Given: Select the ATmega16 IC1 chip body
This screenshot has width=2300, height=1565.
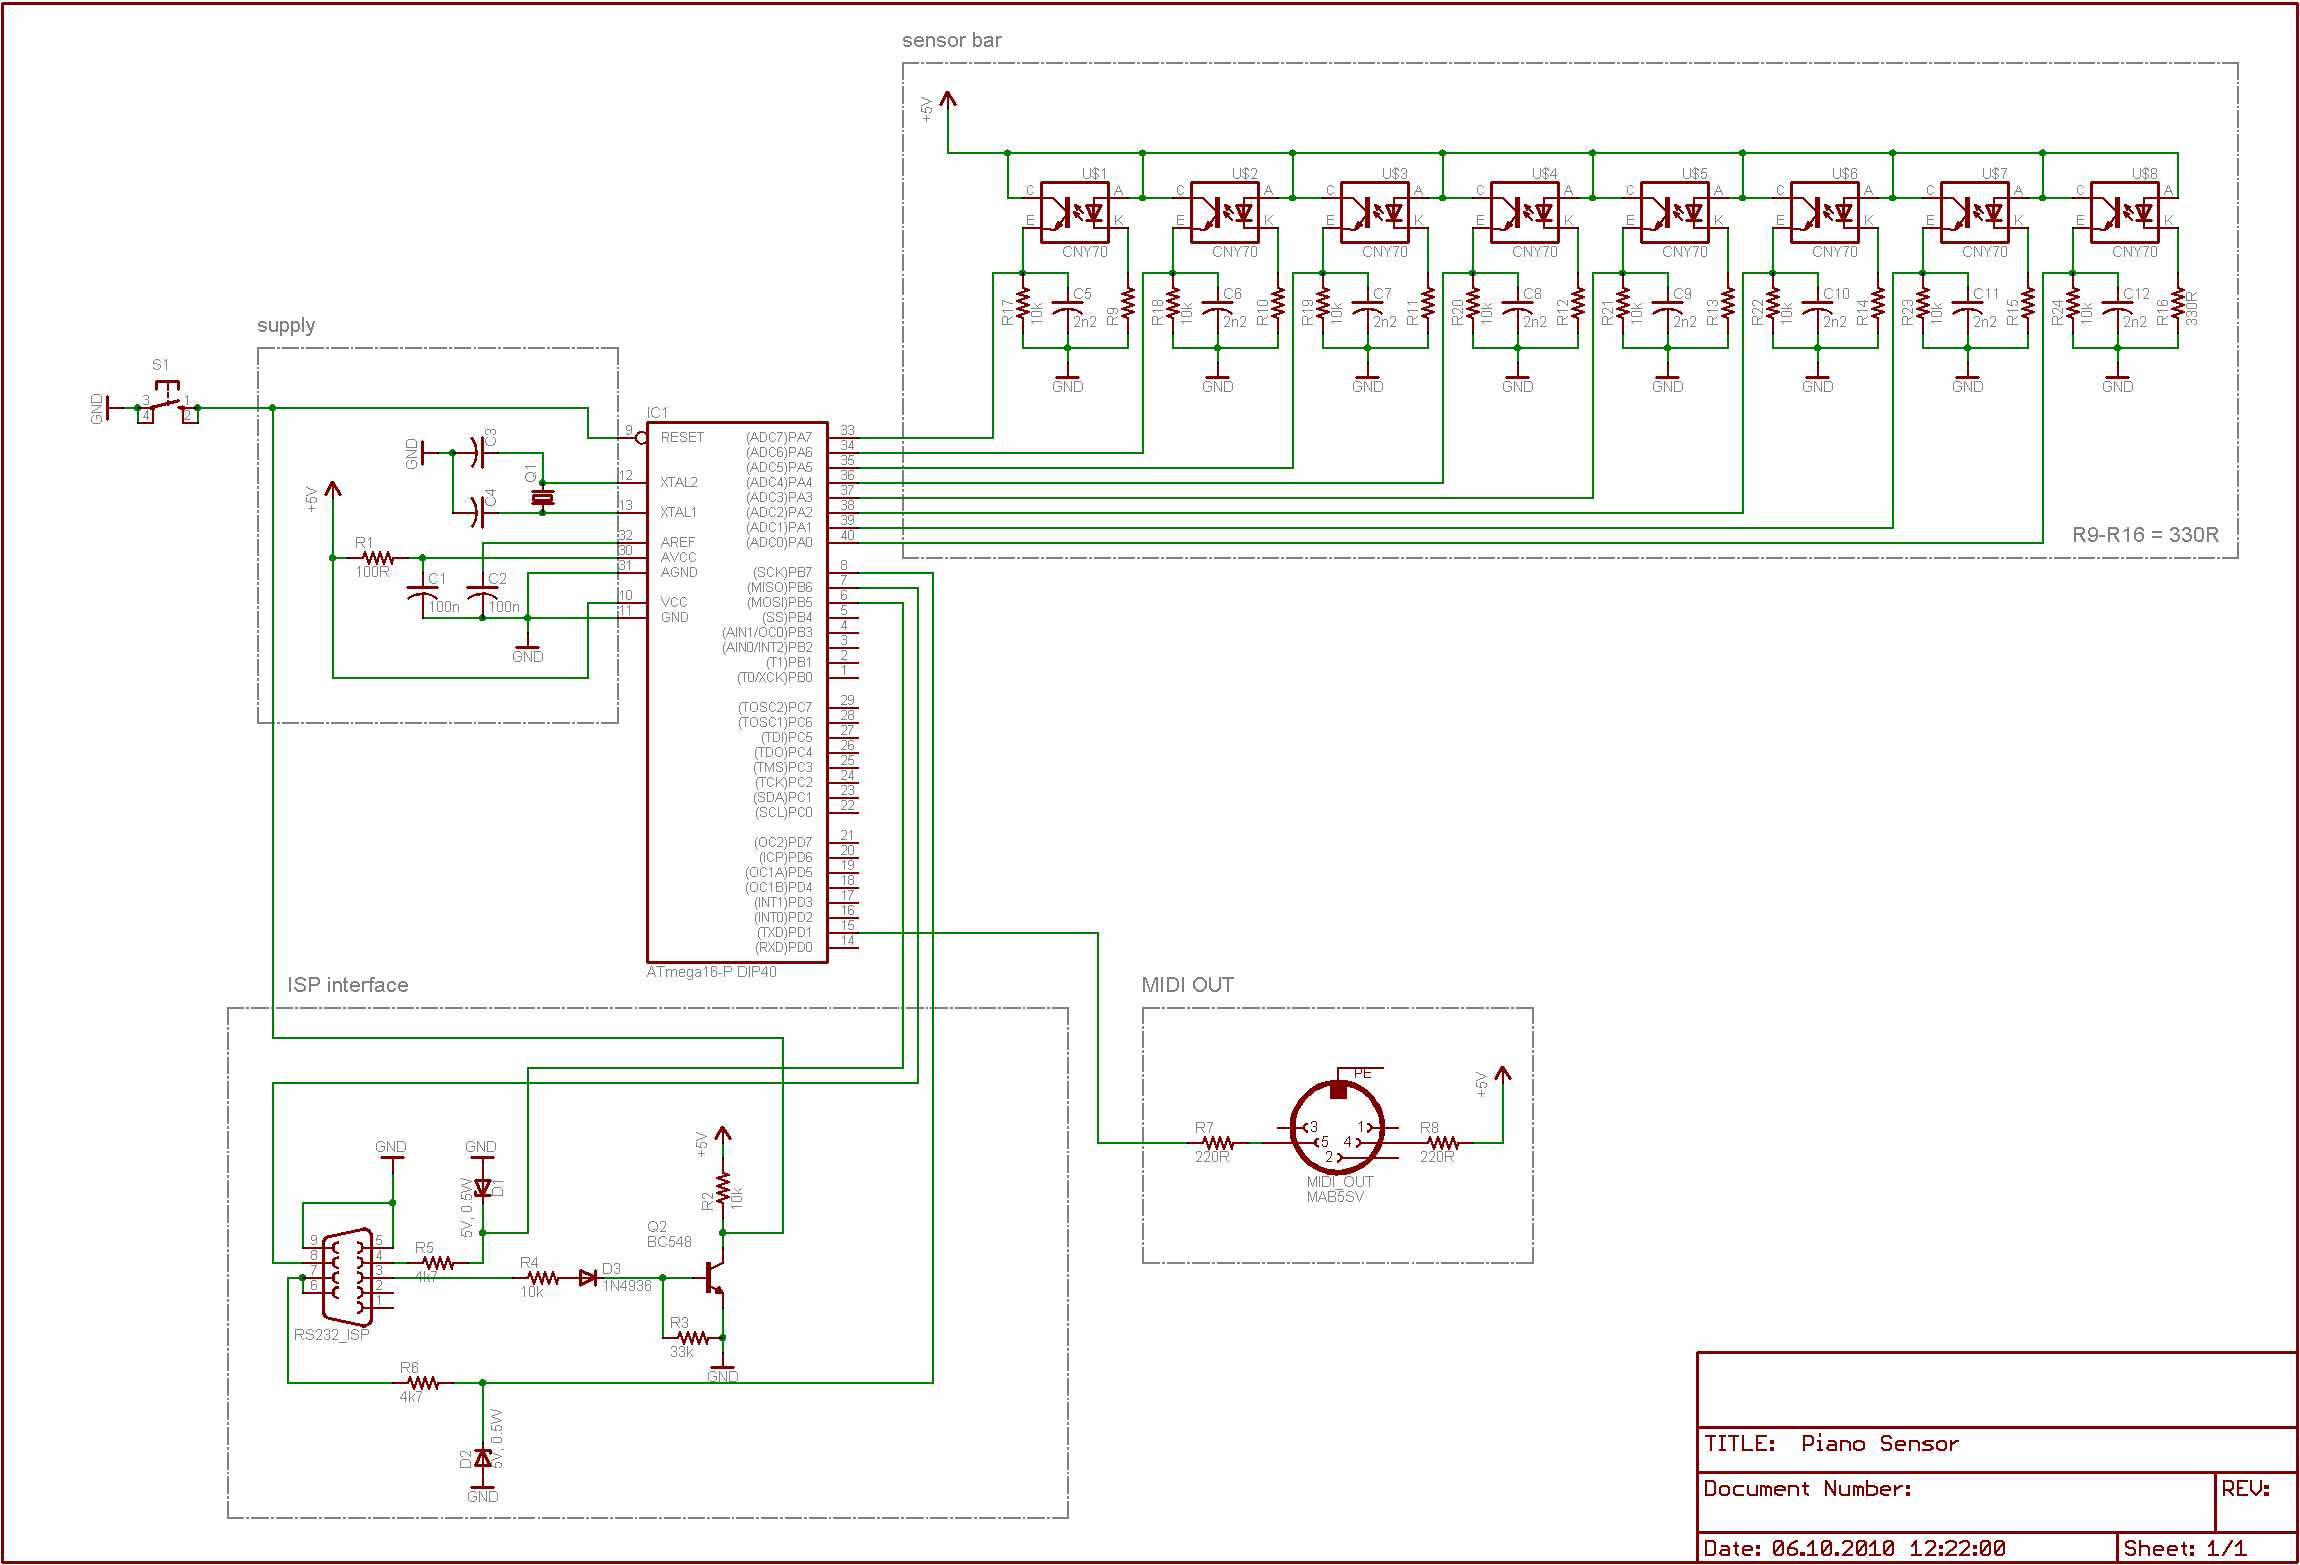Looking at the screenshot, I should [x=737, y=692].
